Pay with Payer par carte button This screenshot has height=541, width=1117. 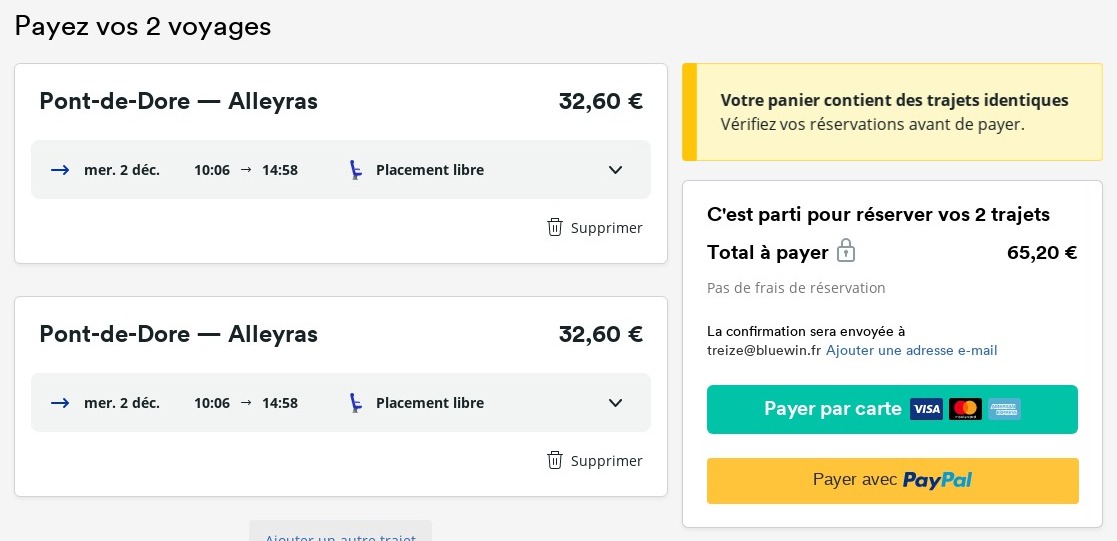(x=892, y=409)
